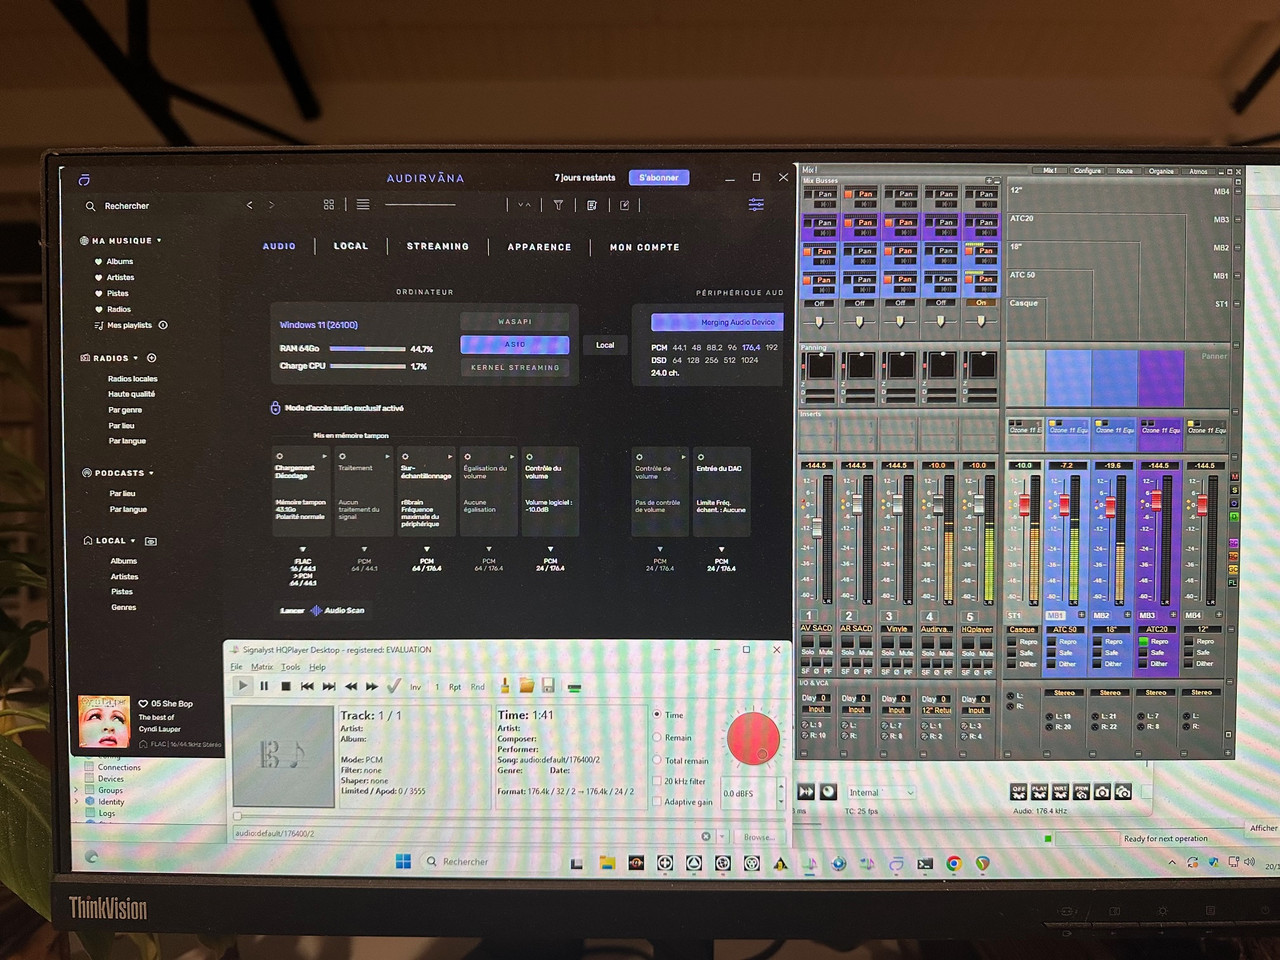
Task: Click HQPlayer save floppy disk icon
Action: click(548, 686)
